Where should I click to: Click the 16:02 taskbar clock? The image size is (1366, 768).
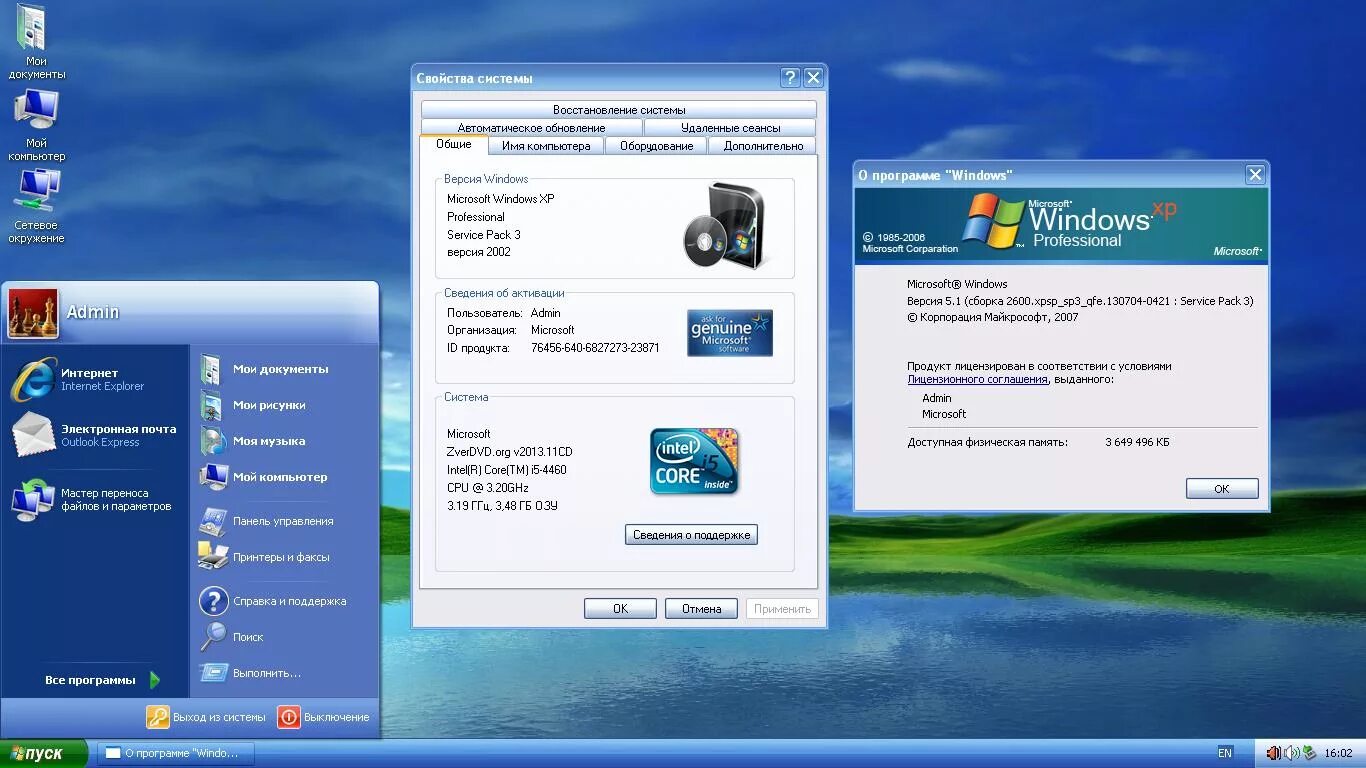pos(1338,753)
